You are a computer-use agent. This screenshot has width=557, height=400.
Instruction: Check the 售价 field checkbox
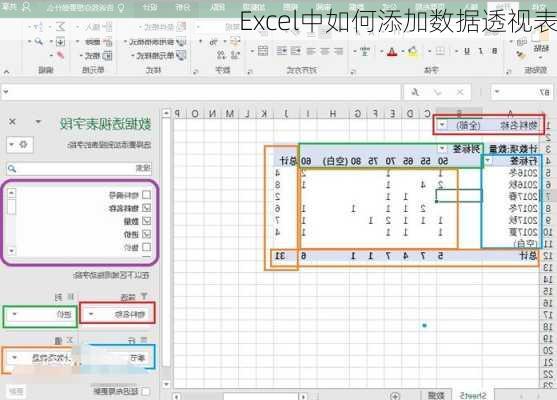click(x=146, y=247)
